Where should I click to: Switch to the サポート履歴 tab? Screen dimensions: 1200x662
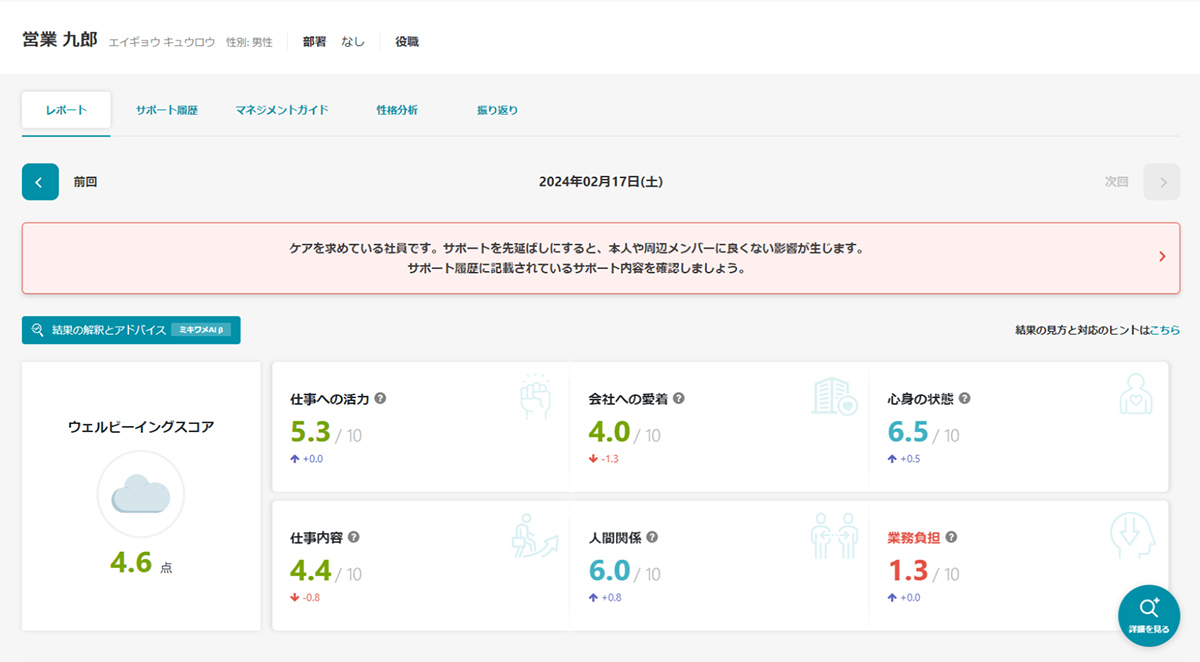click(x=171, y=111)
